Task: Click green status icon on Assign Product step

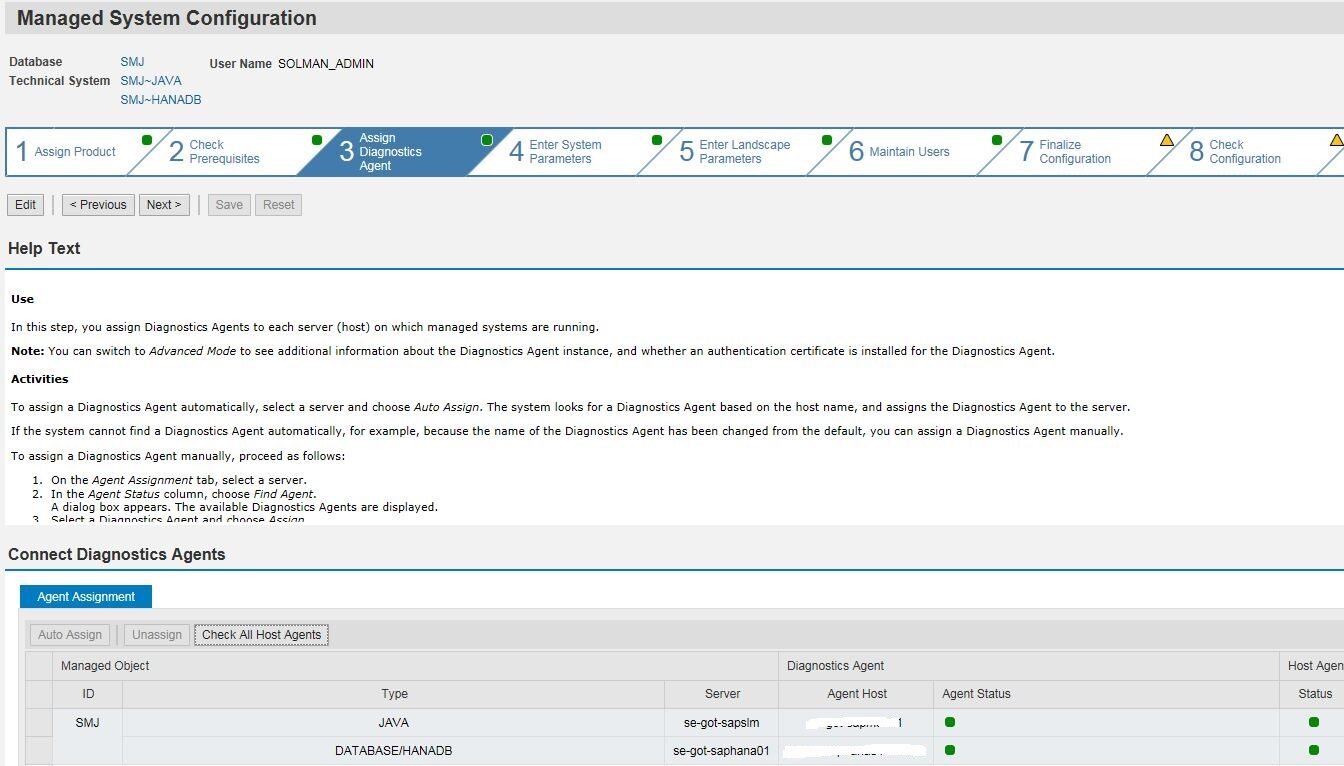Action: point(147,140)
